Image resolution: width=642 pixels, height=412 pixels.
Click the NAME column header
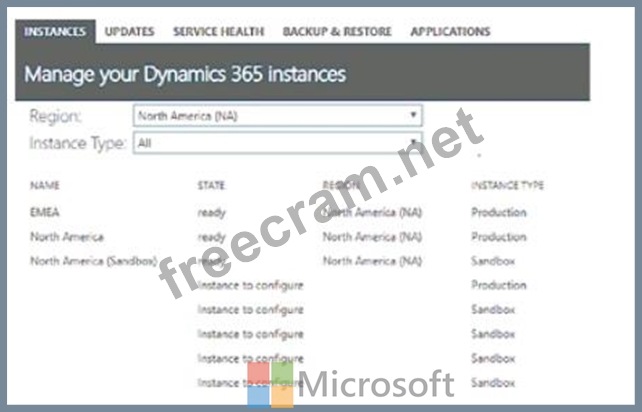(x=45, y=186)
